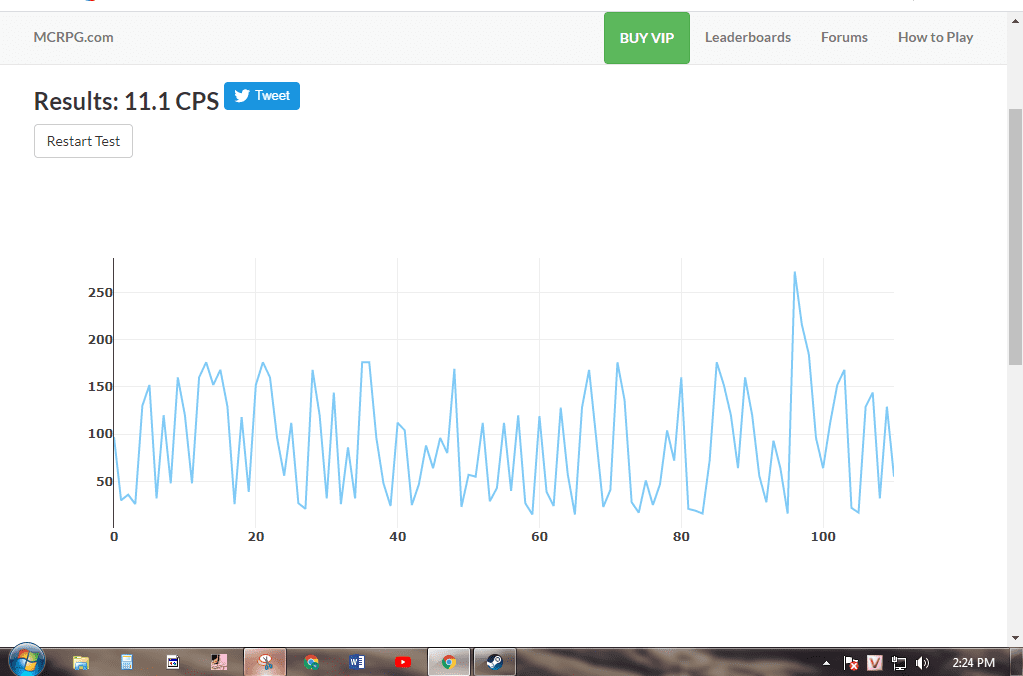Screen dimensions: 1023x676
Task: Open File Explorer from the taskbar
Action: [81, 662]
